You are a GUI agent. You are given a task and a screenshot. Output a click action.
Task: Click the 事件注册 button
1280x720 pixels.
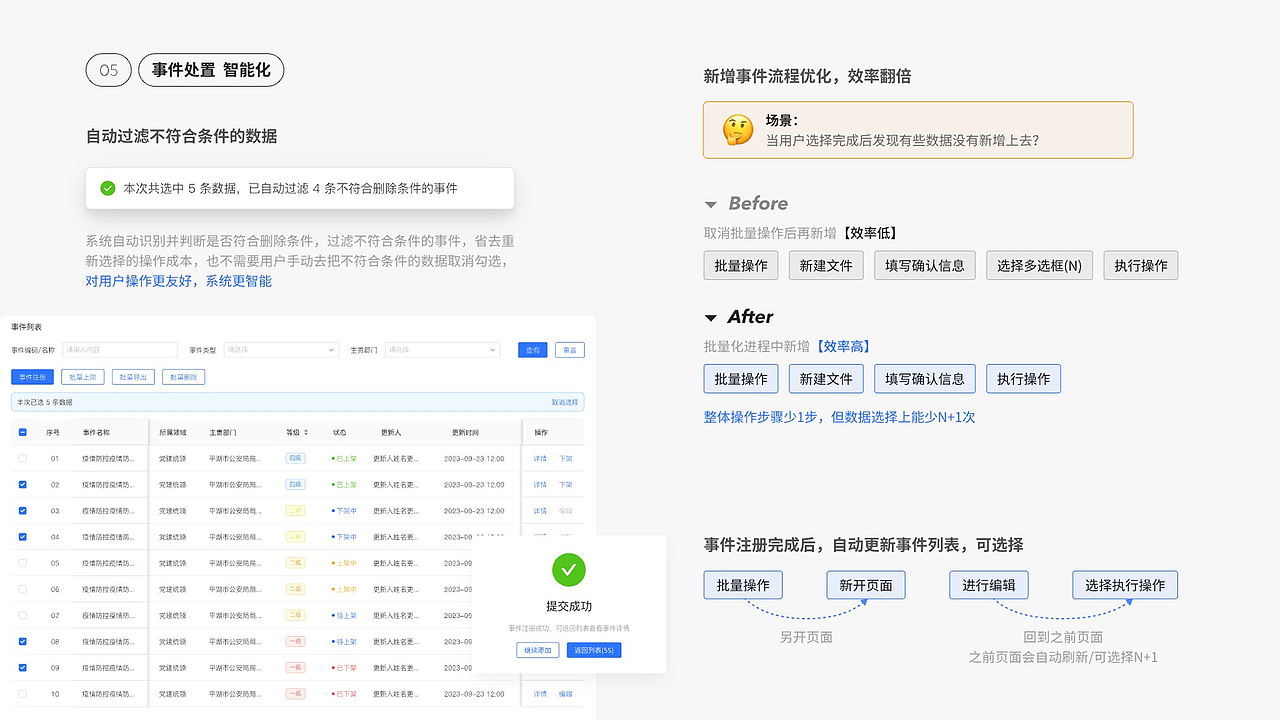pos(32,377)
